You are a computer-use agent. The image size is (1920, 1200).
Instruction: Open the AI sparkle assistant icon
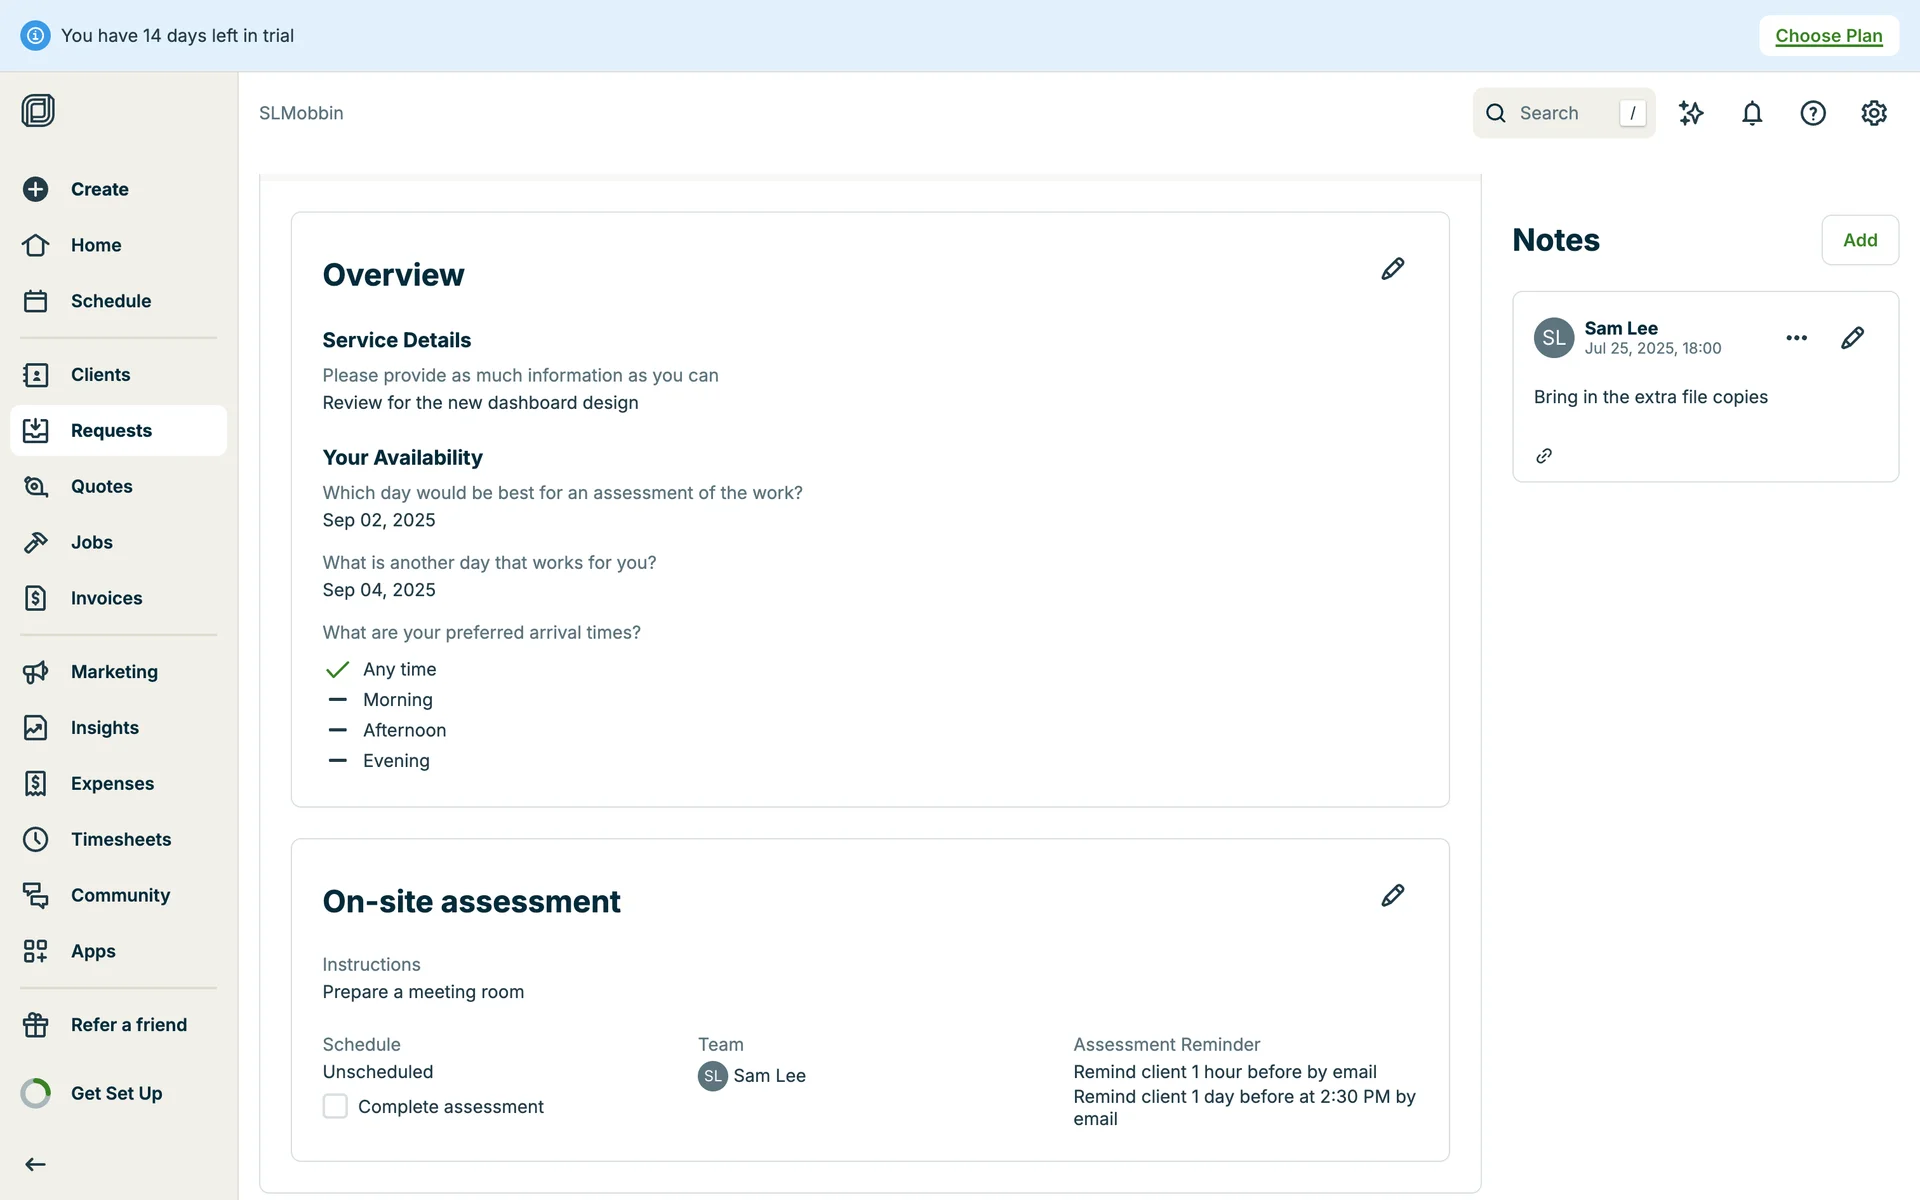click(1691, 113)
